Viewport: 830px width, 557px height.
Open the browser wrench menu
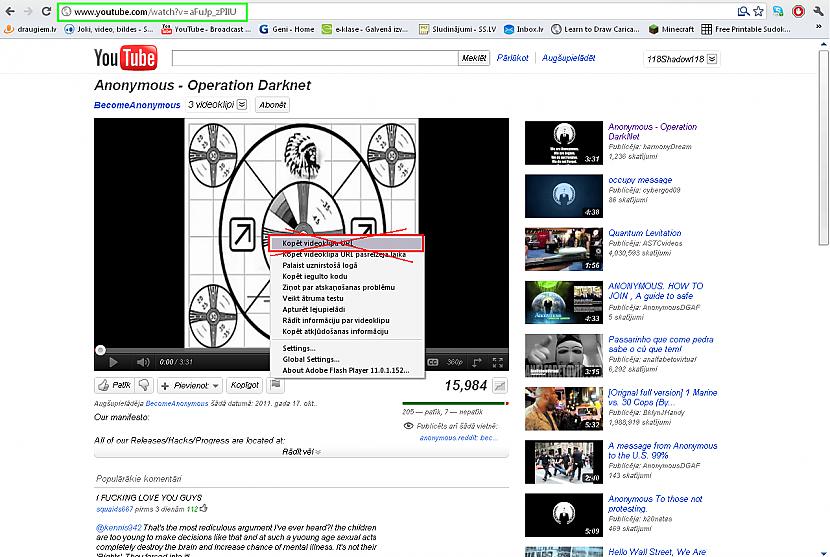(819, 11)
